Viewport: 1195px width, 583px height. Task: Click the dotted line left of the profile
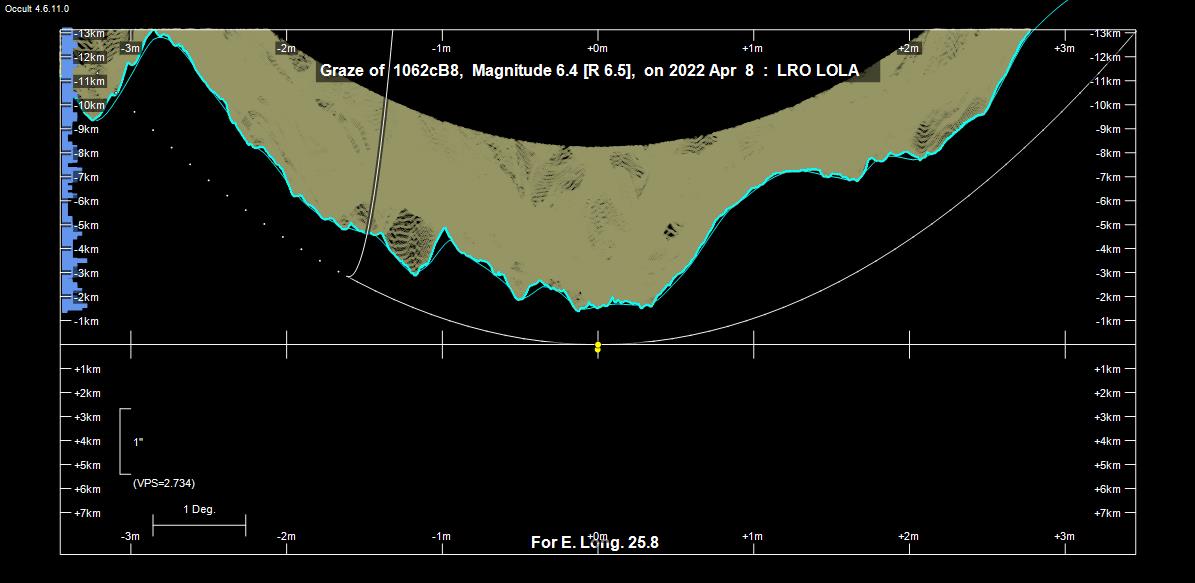[227, 196]
